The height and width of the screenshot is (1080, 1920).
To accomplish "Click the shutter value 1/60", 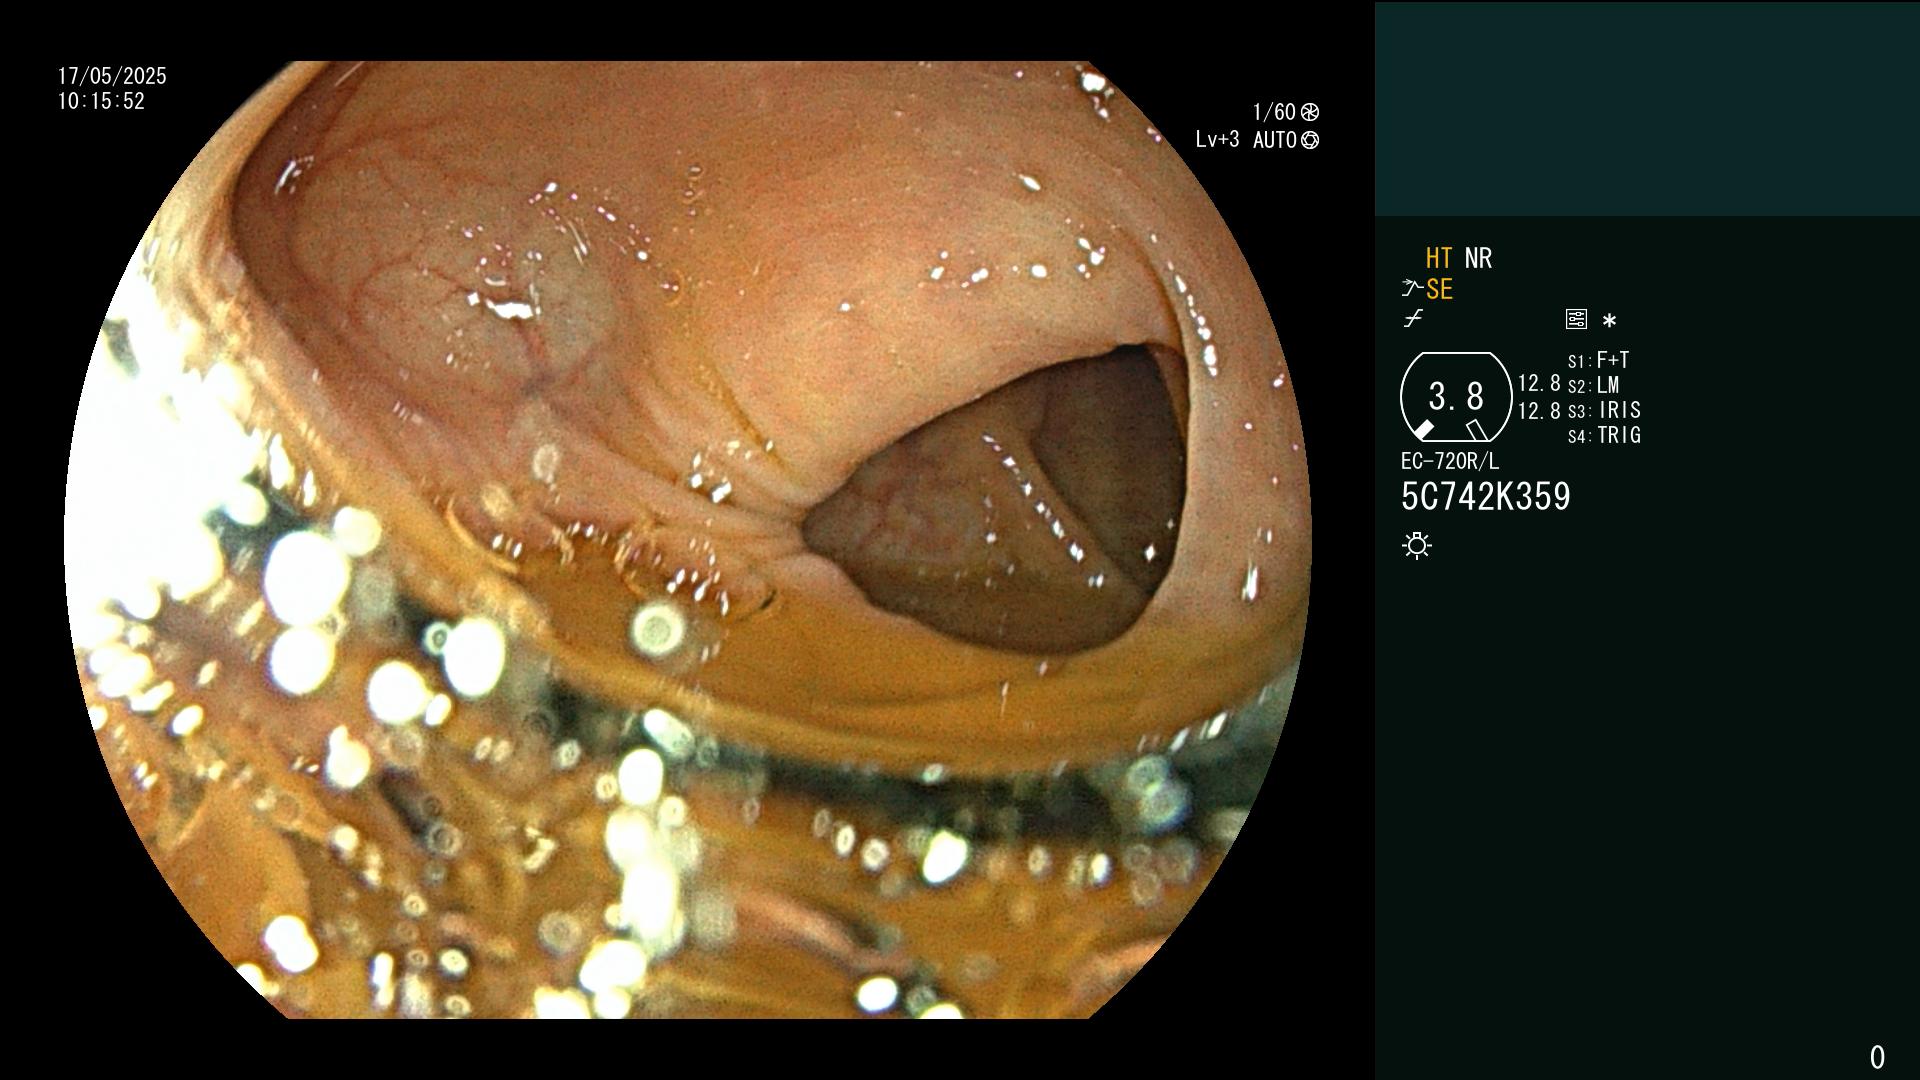I will tap(1274, 112).
